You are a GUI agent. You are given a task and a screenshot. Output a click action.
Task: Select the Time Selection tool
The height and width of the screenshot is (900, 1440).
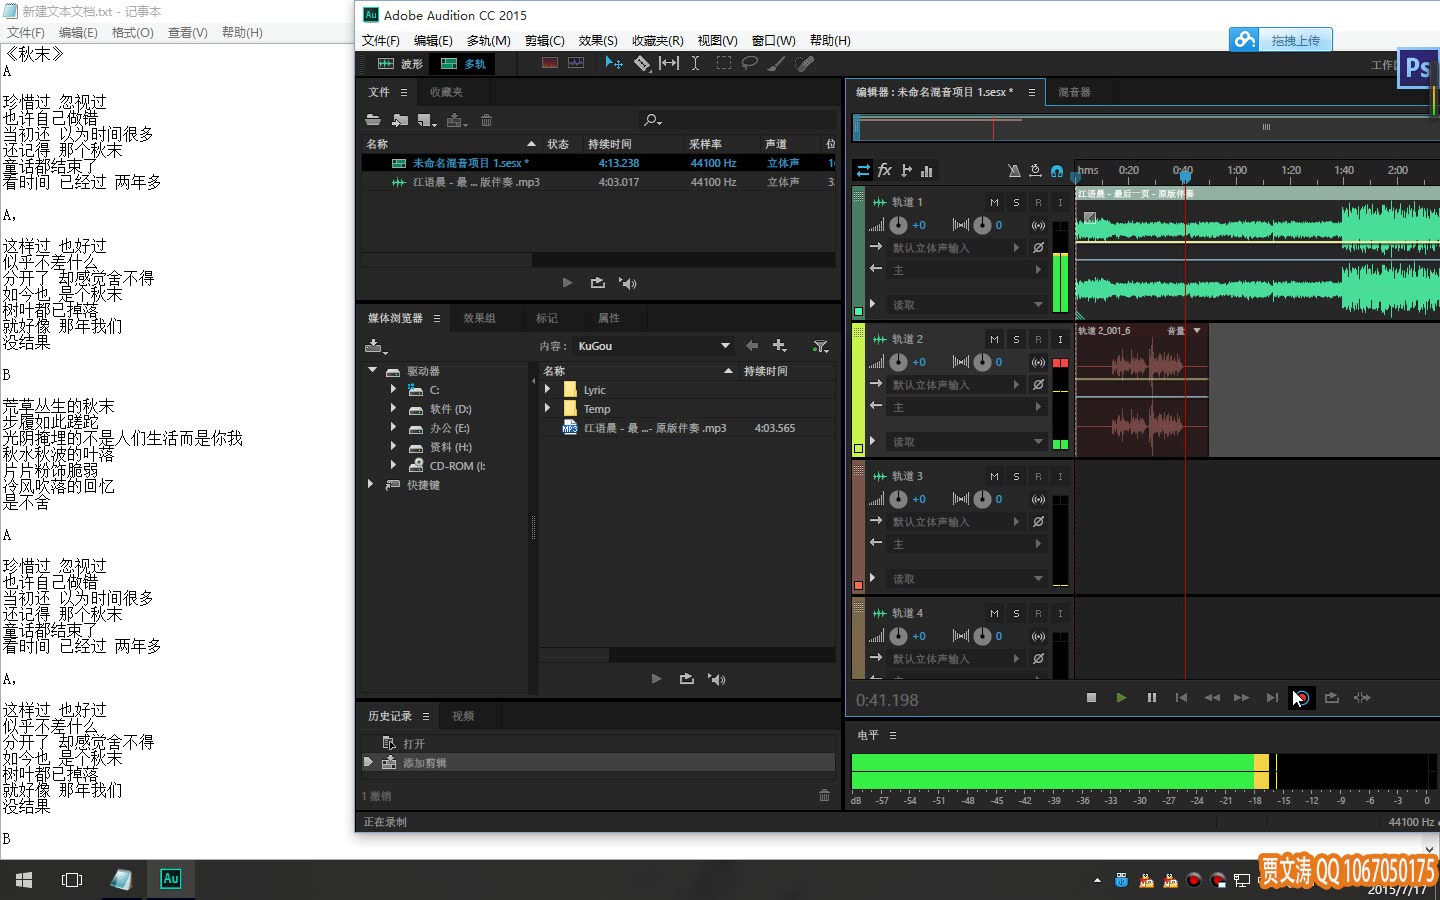pos(695,63)
